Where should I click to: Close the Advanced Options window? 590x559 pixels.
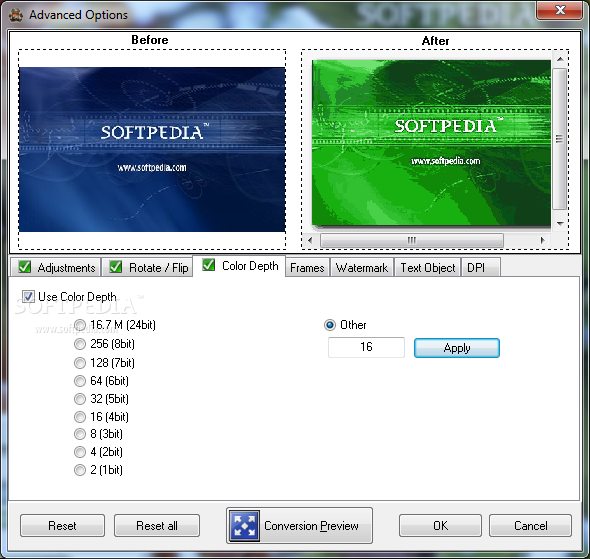(x=560, y=10)
